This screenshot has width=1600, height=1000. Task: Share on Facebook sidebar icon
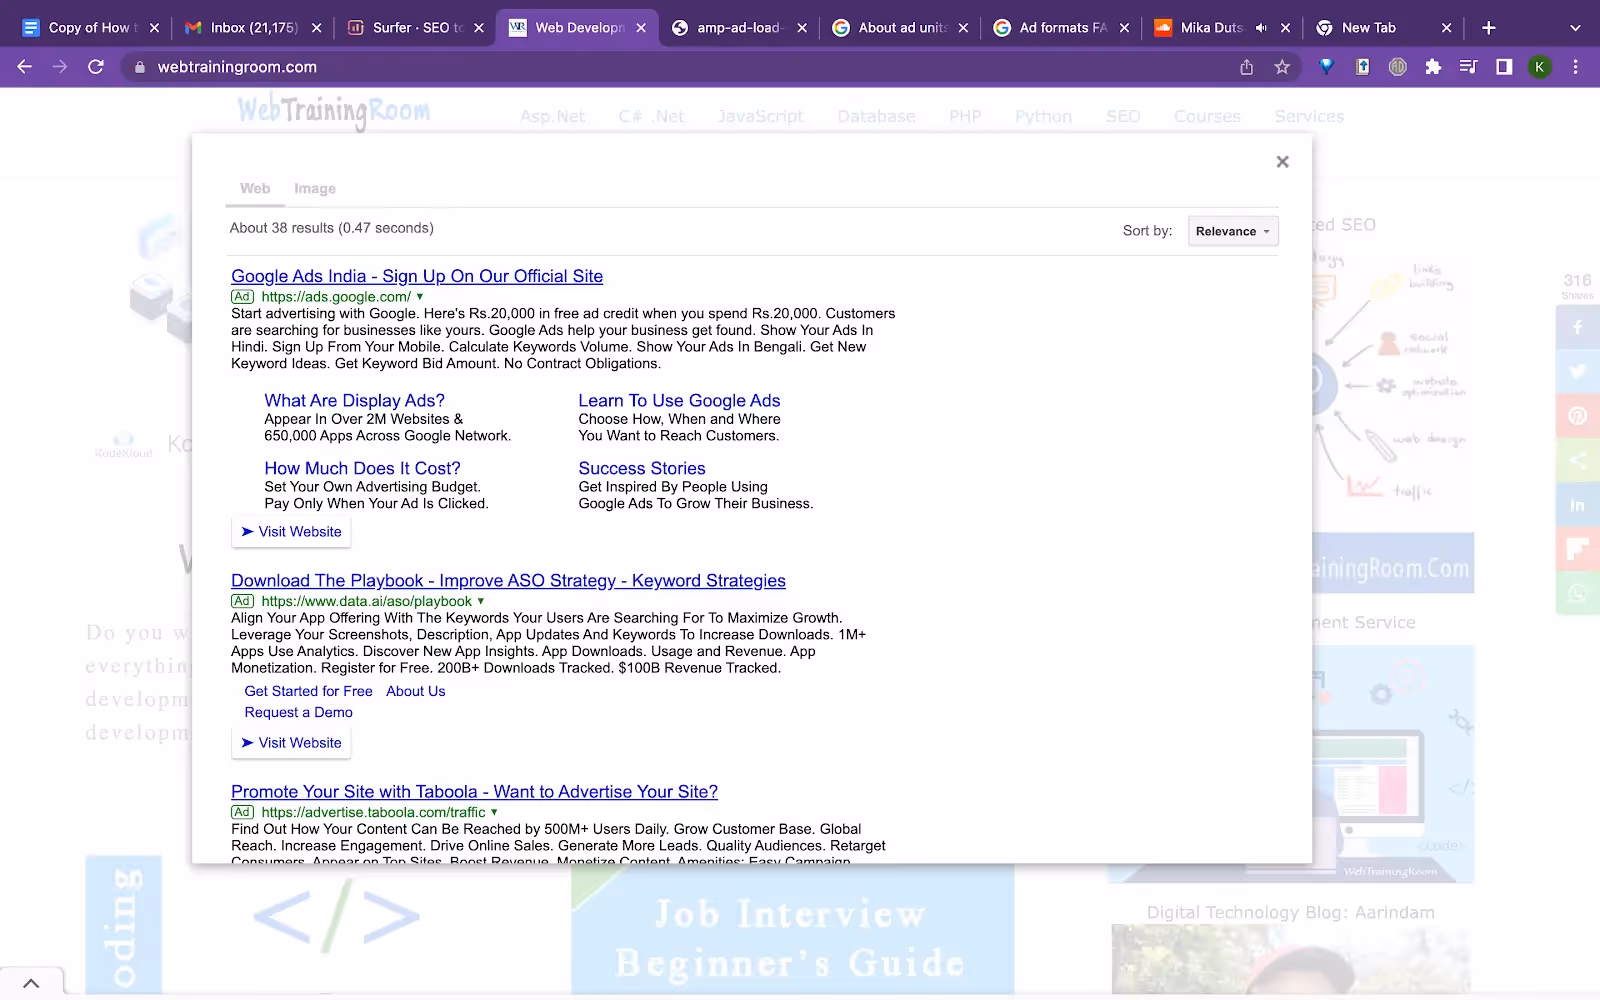tap(1577, 327)
